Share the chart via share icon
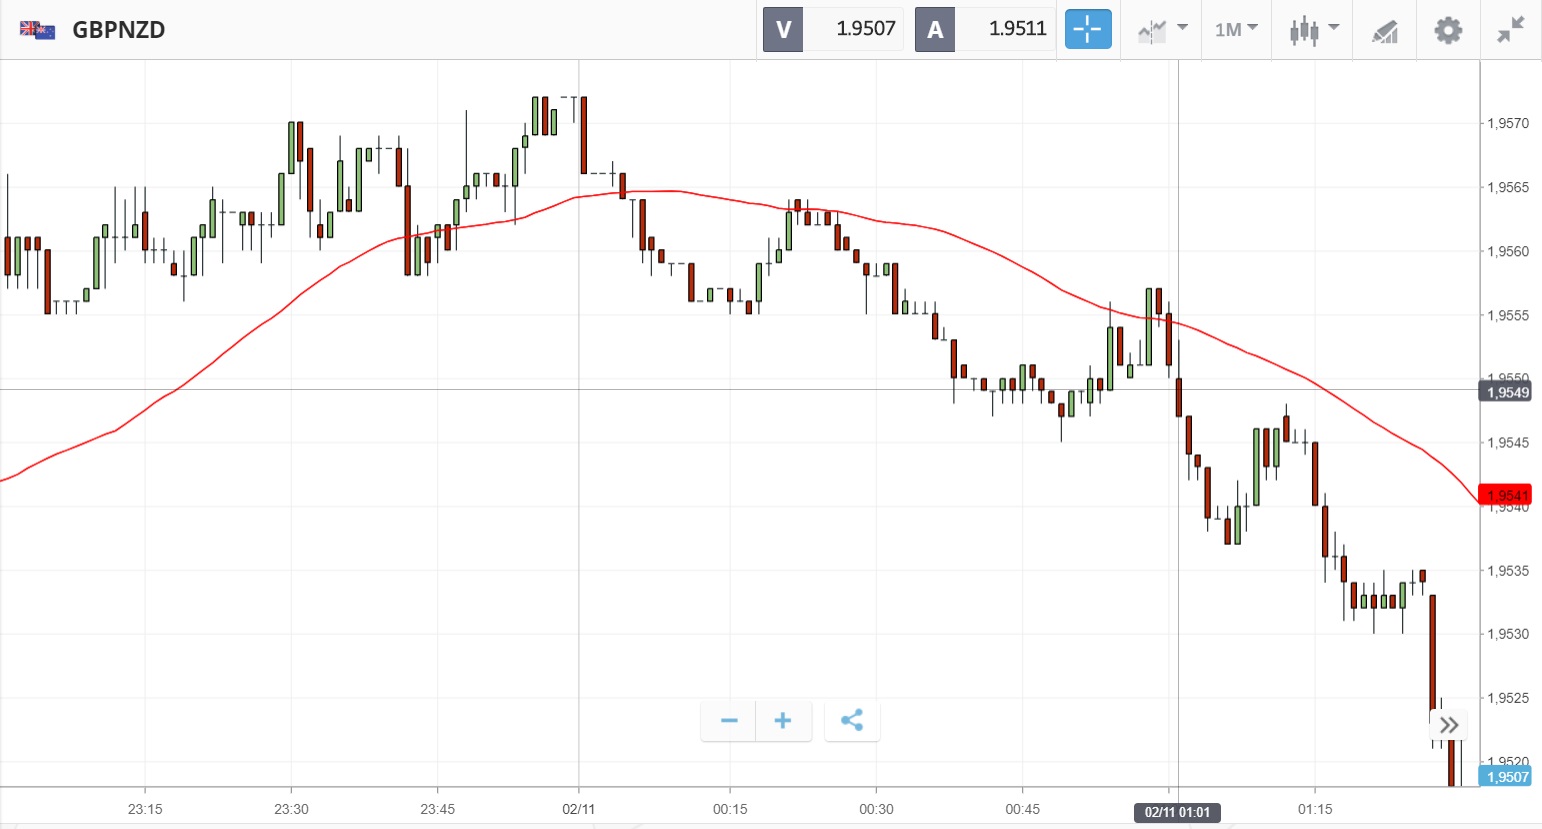 [x=852, y=721]
